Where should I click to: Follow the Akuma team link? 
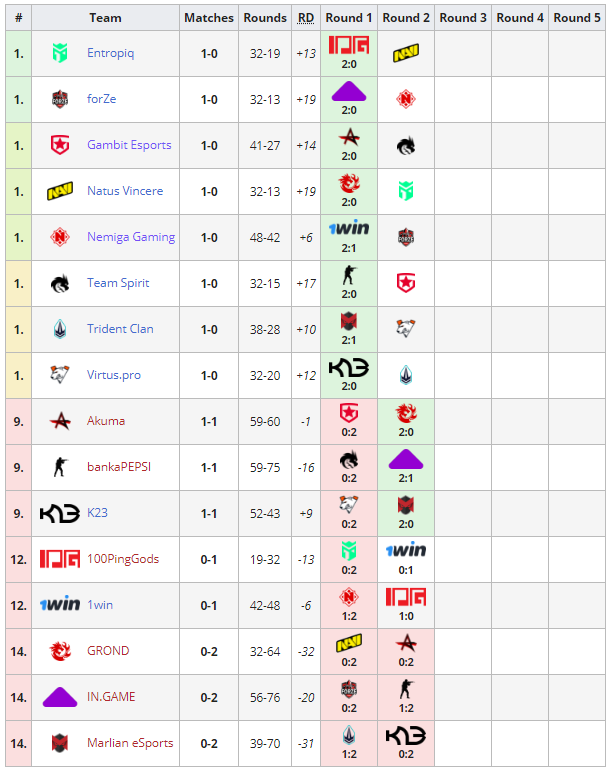106,421
